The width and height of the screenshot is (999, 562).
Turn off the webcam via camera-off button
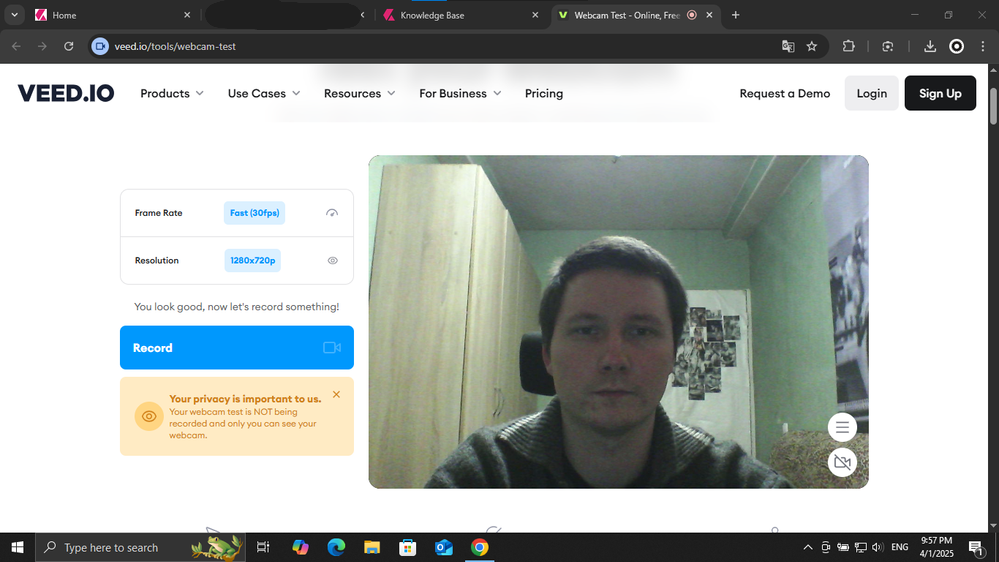pos(842,463)
